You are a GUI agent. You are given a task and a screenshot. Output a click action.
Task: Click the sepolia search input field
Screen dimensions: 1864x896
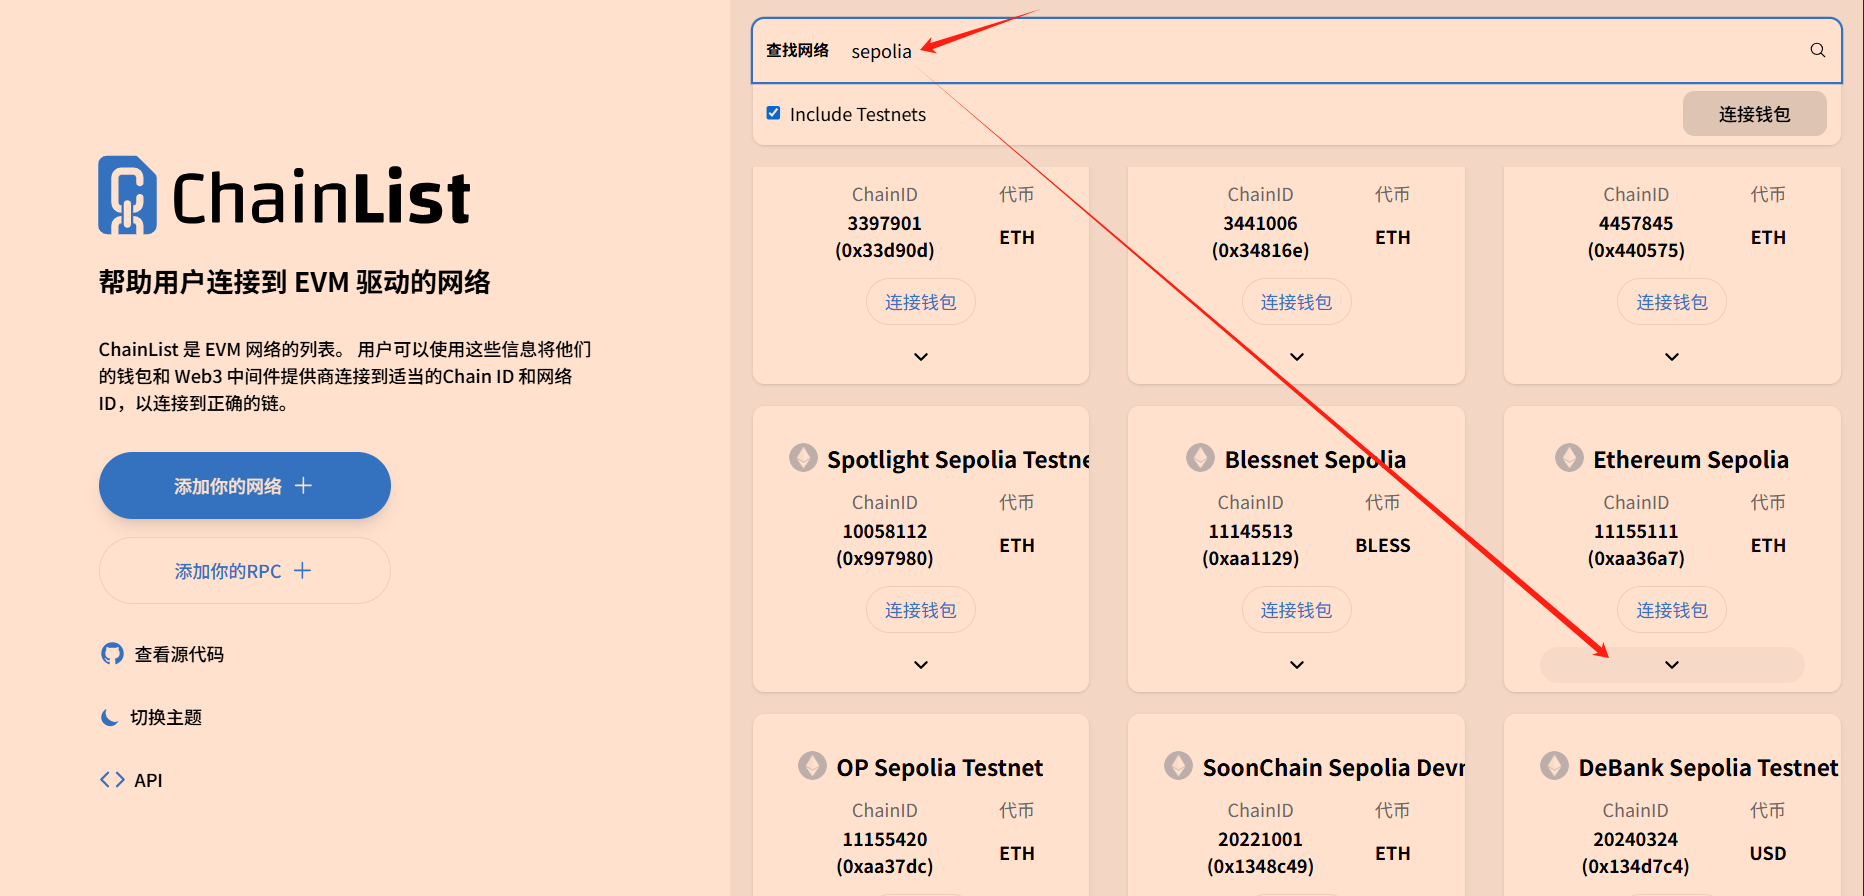point(1320,51)
